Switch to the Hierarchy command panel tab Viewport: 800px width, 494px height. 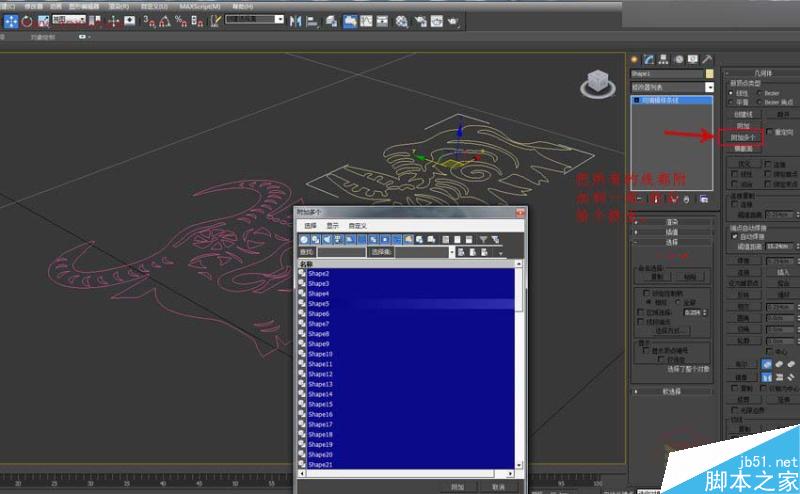pos(663,60)
